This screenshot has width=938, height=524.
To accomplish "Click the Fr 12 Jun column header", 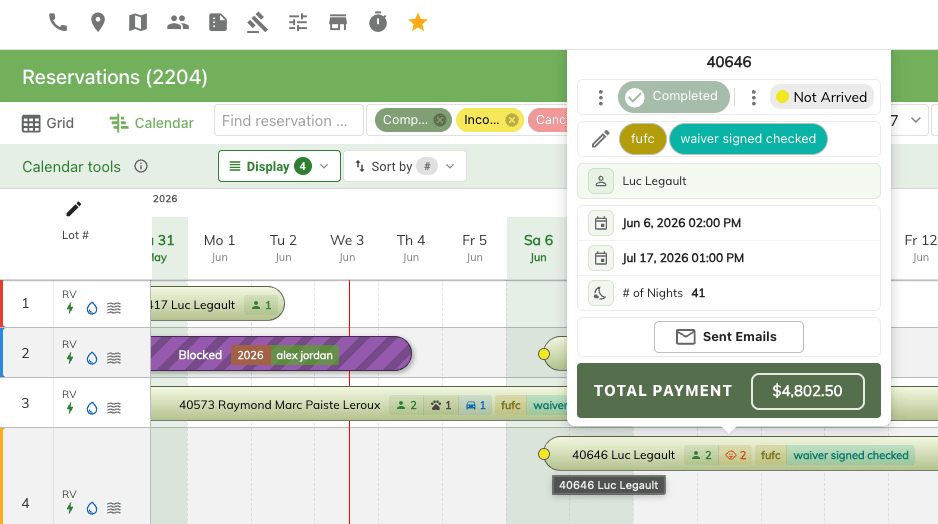I will click(x=920, y=248).
